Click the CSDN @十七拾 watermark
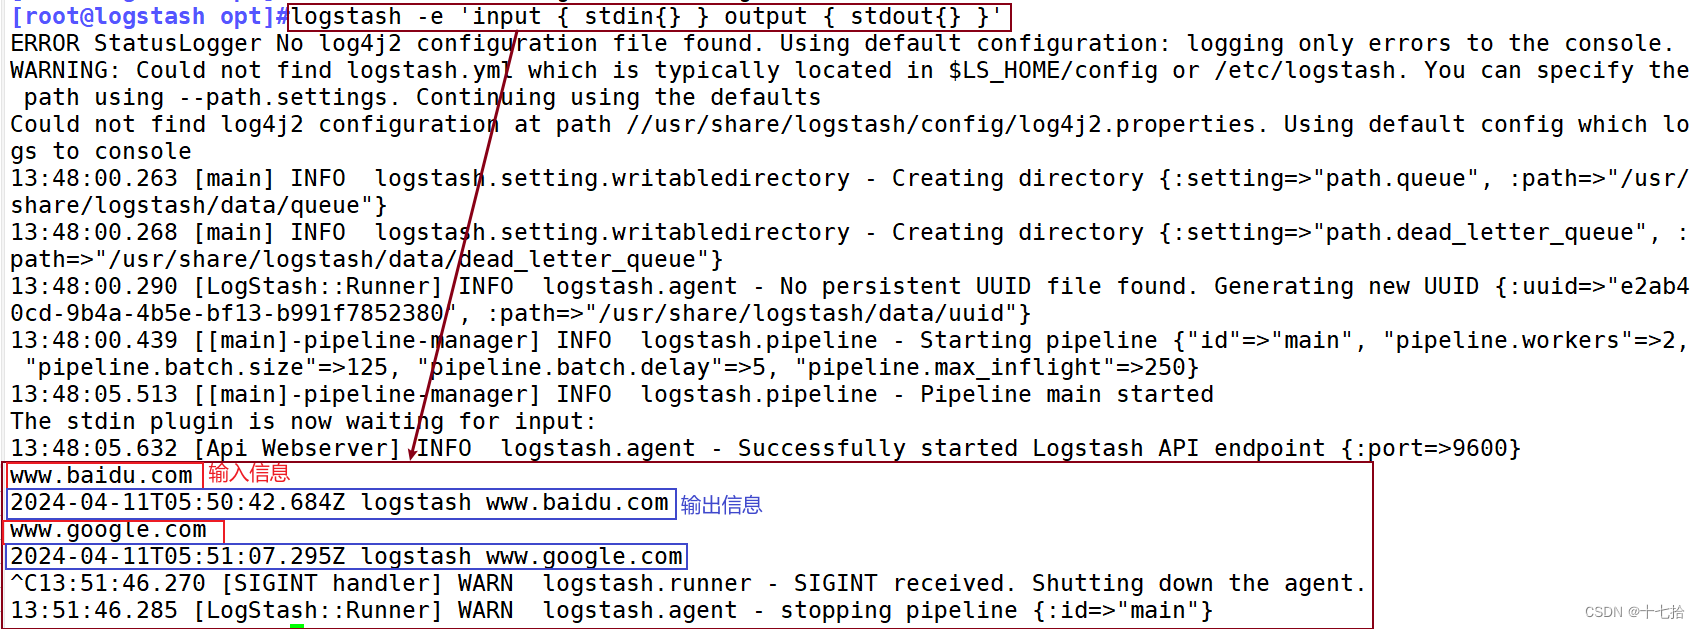The width and height of the screenshot is (1700, 629). point(1635,612)
